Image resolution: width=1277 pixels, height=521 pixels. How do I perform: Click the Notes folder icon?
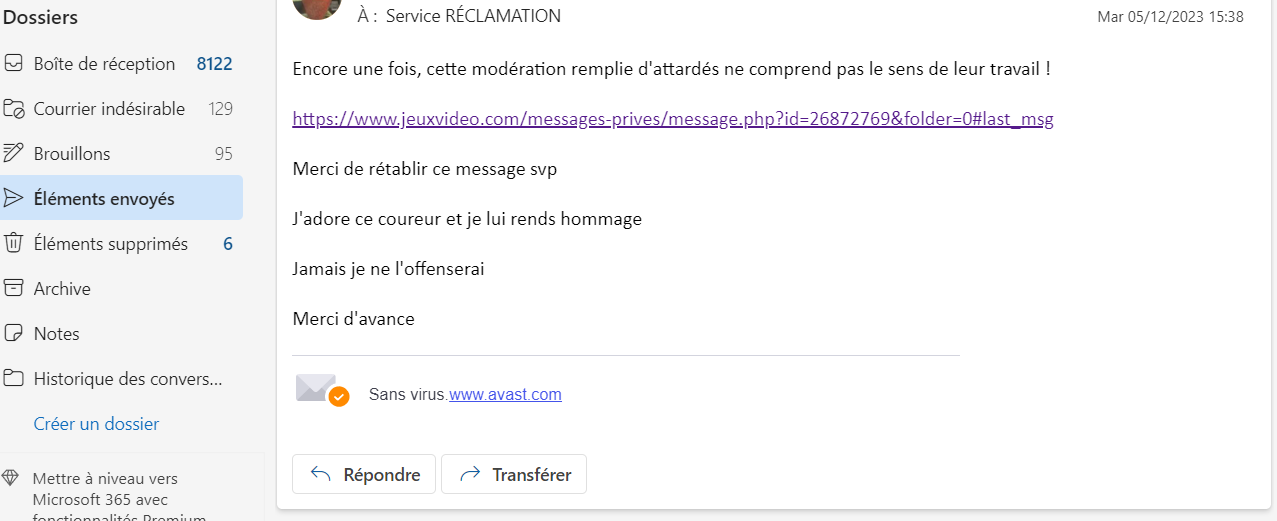tap(14, 334)
